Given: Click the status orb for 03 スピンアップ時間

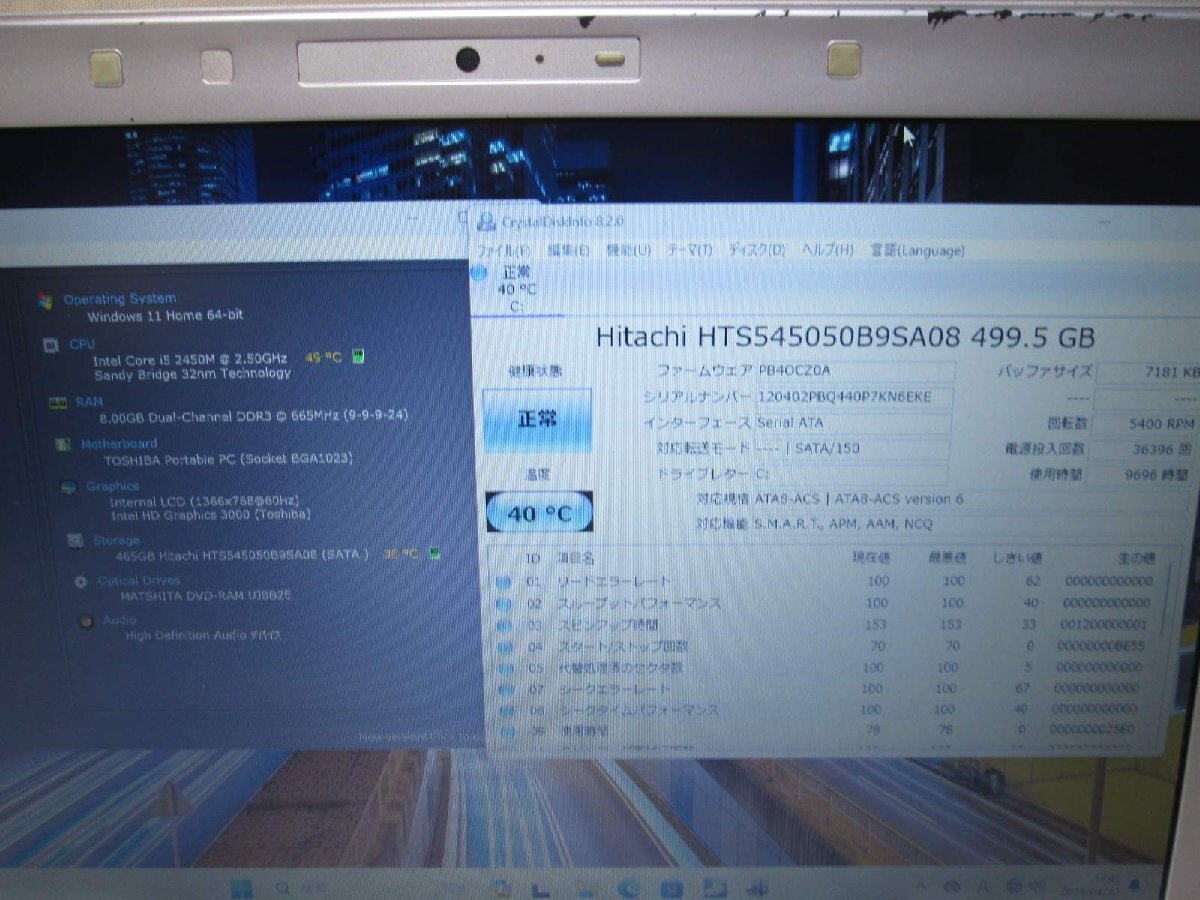Looking at the screenshot, I should [x=503, y=625].
